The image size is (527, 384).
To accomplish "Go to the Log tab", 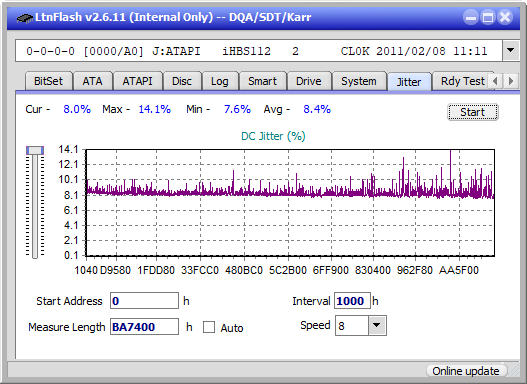I will pyautogui.click(x=220, y=81).
